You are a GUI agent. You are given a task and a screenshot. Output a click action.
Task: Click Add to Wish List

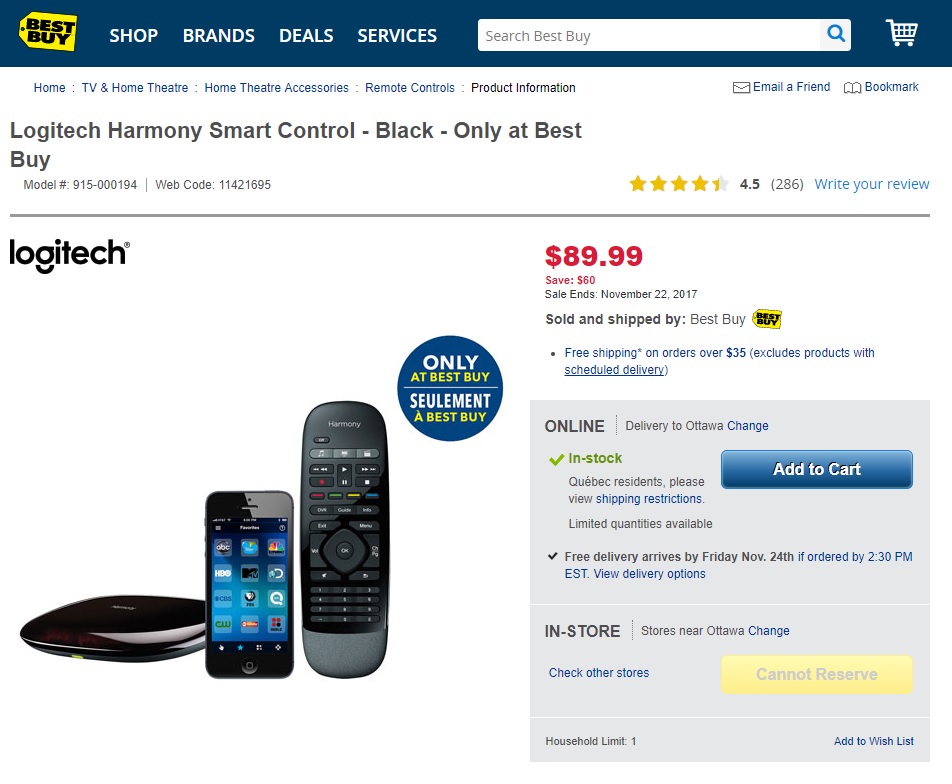click(x=873, y=741)
